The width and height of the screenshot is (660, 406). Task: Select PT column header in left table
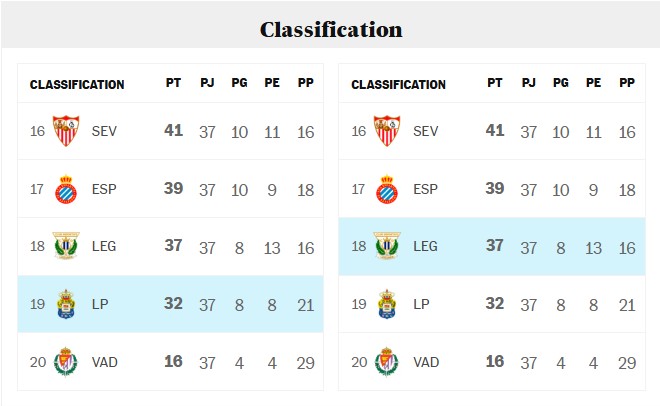click(x=173, y=82)
